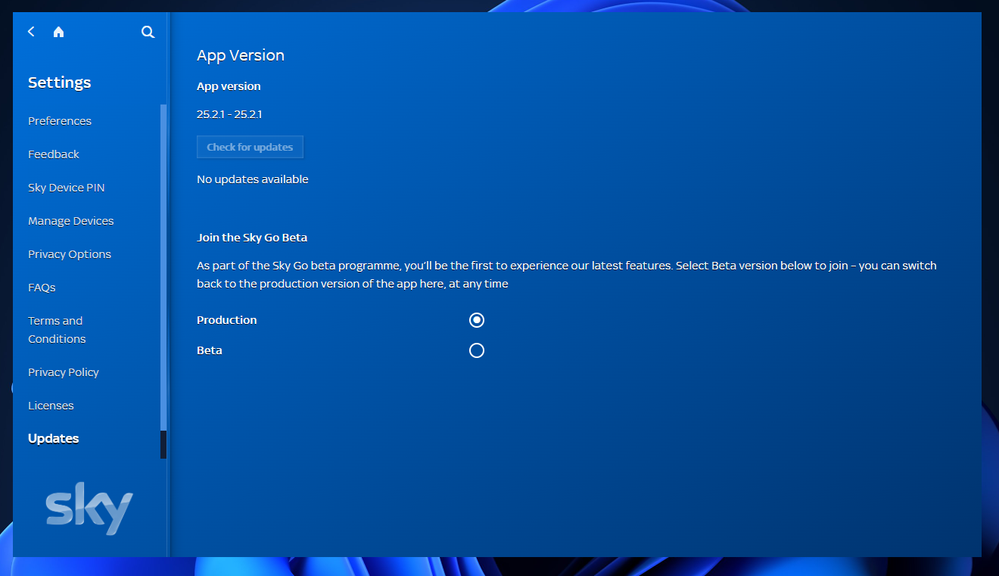The width and height of the screenshot is (999, 576).
Task: Select the Beta radio button
Action: (x=477, y=351)
